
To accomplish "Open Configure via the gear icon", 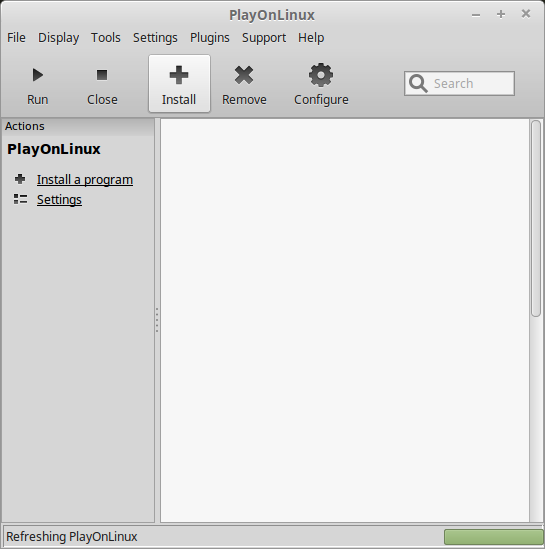I will click(321, 75).
